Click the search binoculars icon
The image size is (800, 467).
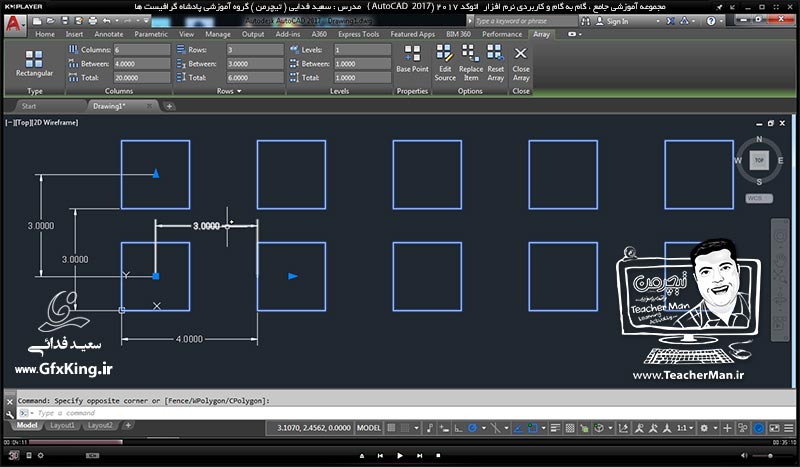point(586,21)
